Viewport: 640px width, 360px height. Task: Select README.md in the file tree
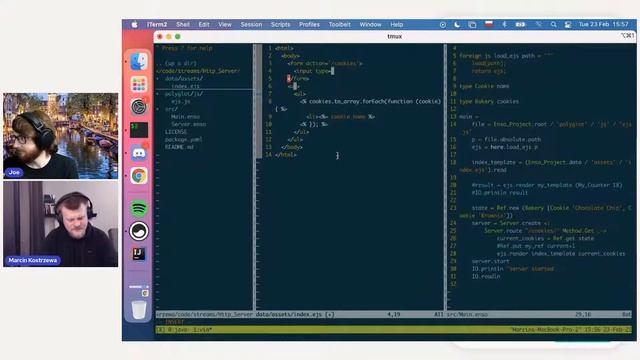pos(179,147)
